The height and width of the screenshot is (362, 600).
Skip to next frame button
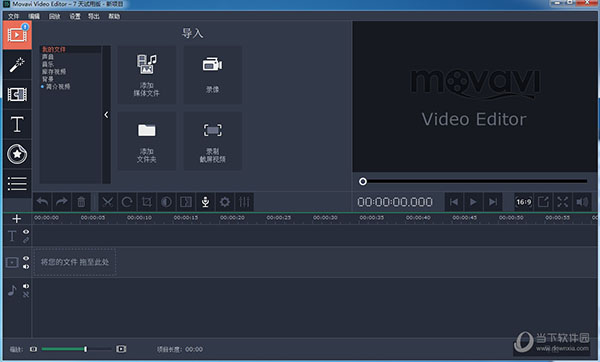[x=493, y=202]
